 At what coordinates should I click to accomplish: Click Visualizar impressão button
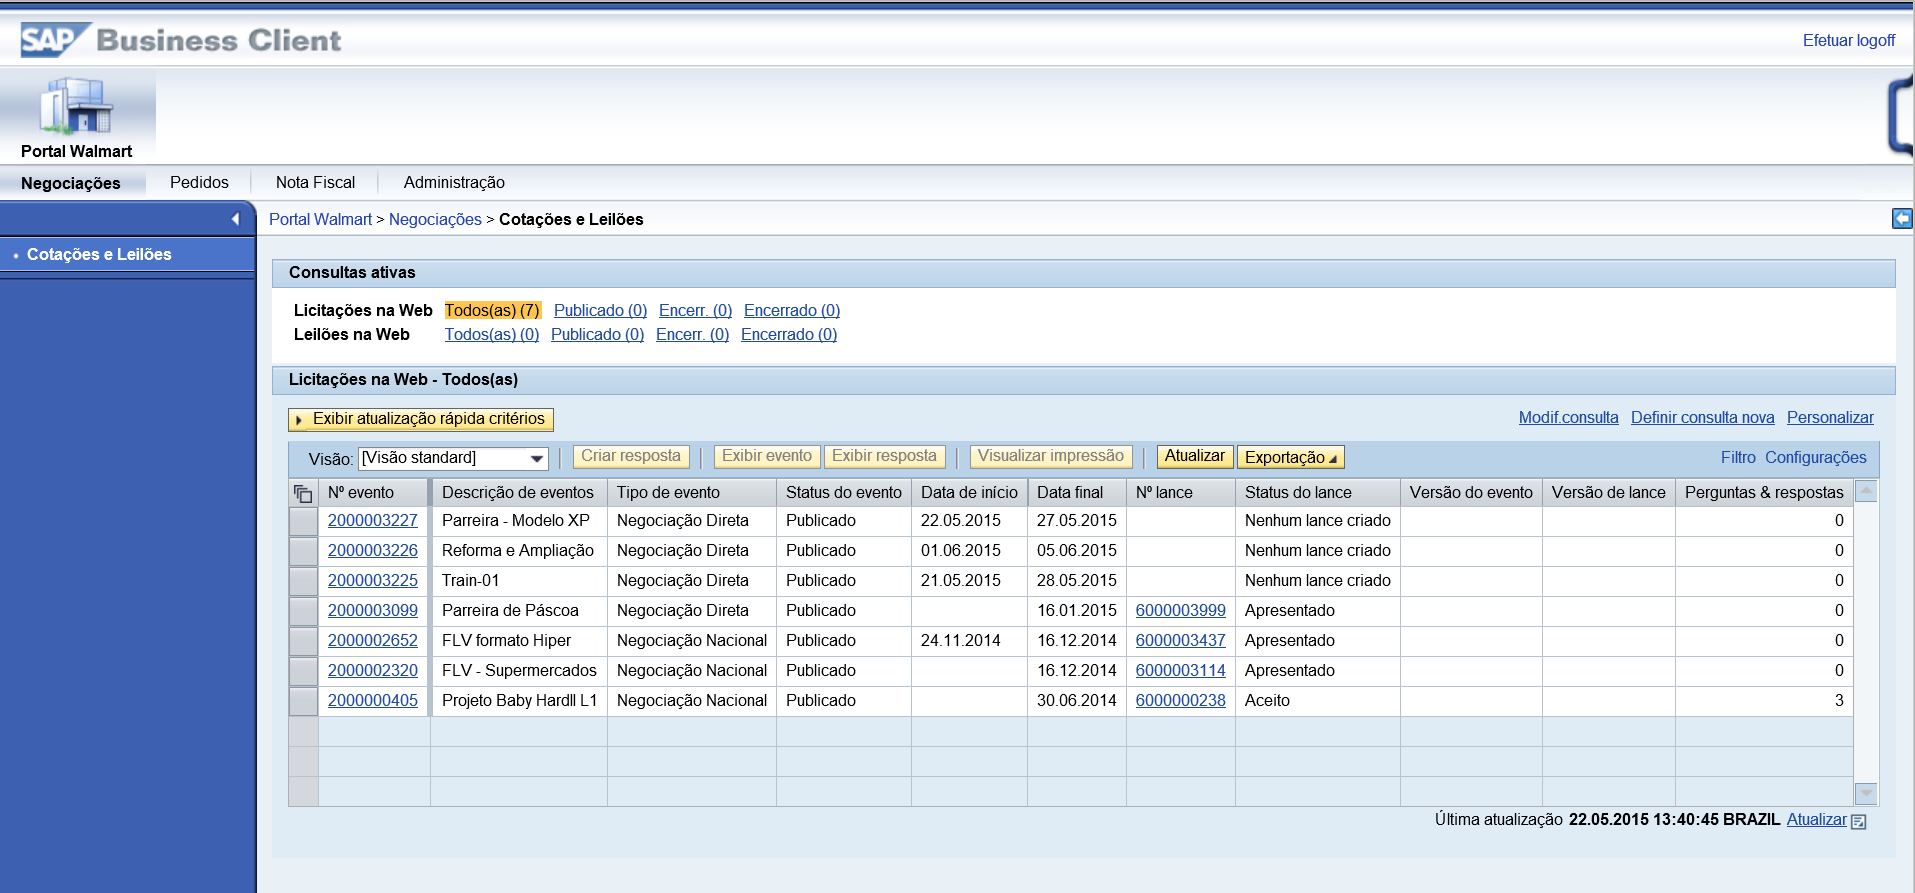pos(1051,456)
